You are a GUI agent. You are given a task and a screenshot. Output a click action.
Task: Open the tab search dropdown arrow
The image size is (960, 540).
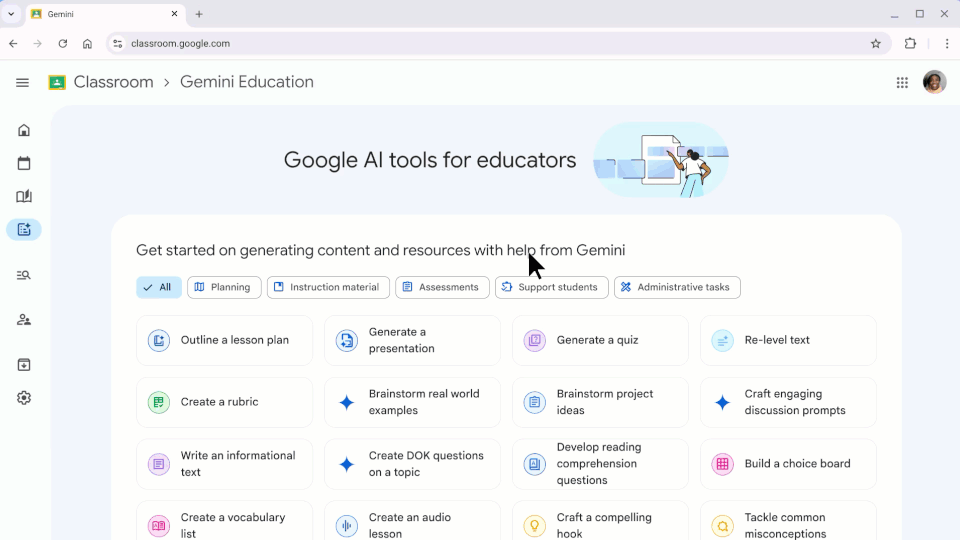coord(11,14)
